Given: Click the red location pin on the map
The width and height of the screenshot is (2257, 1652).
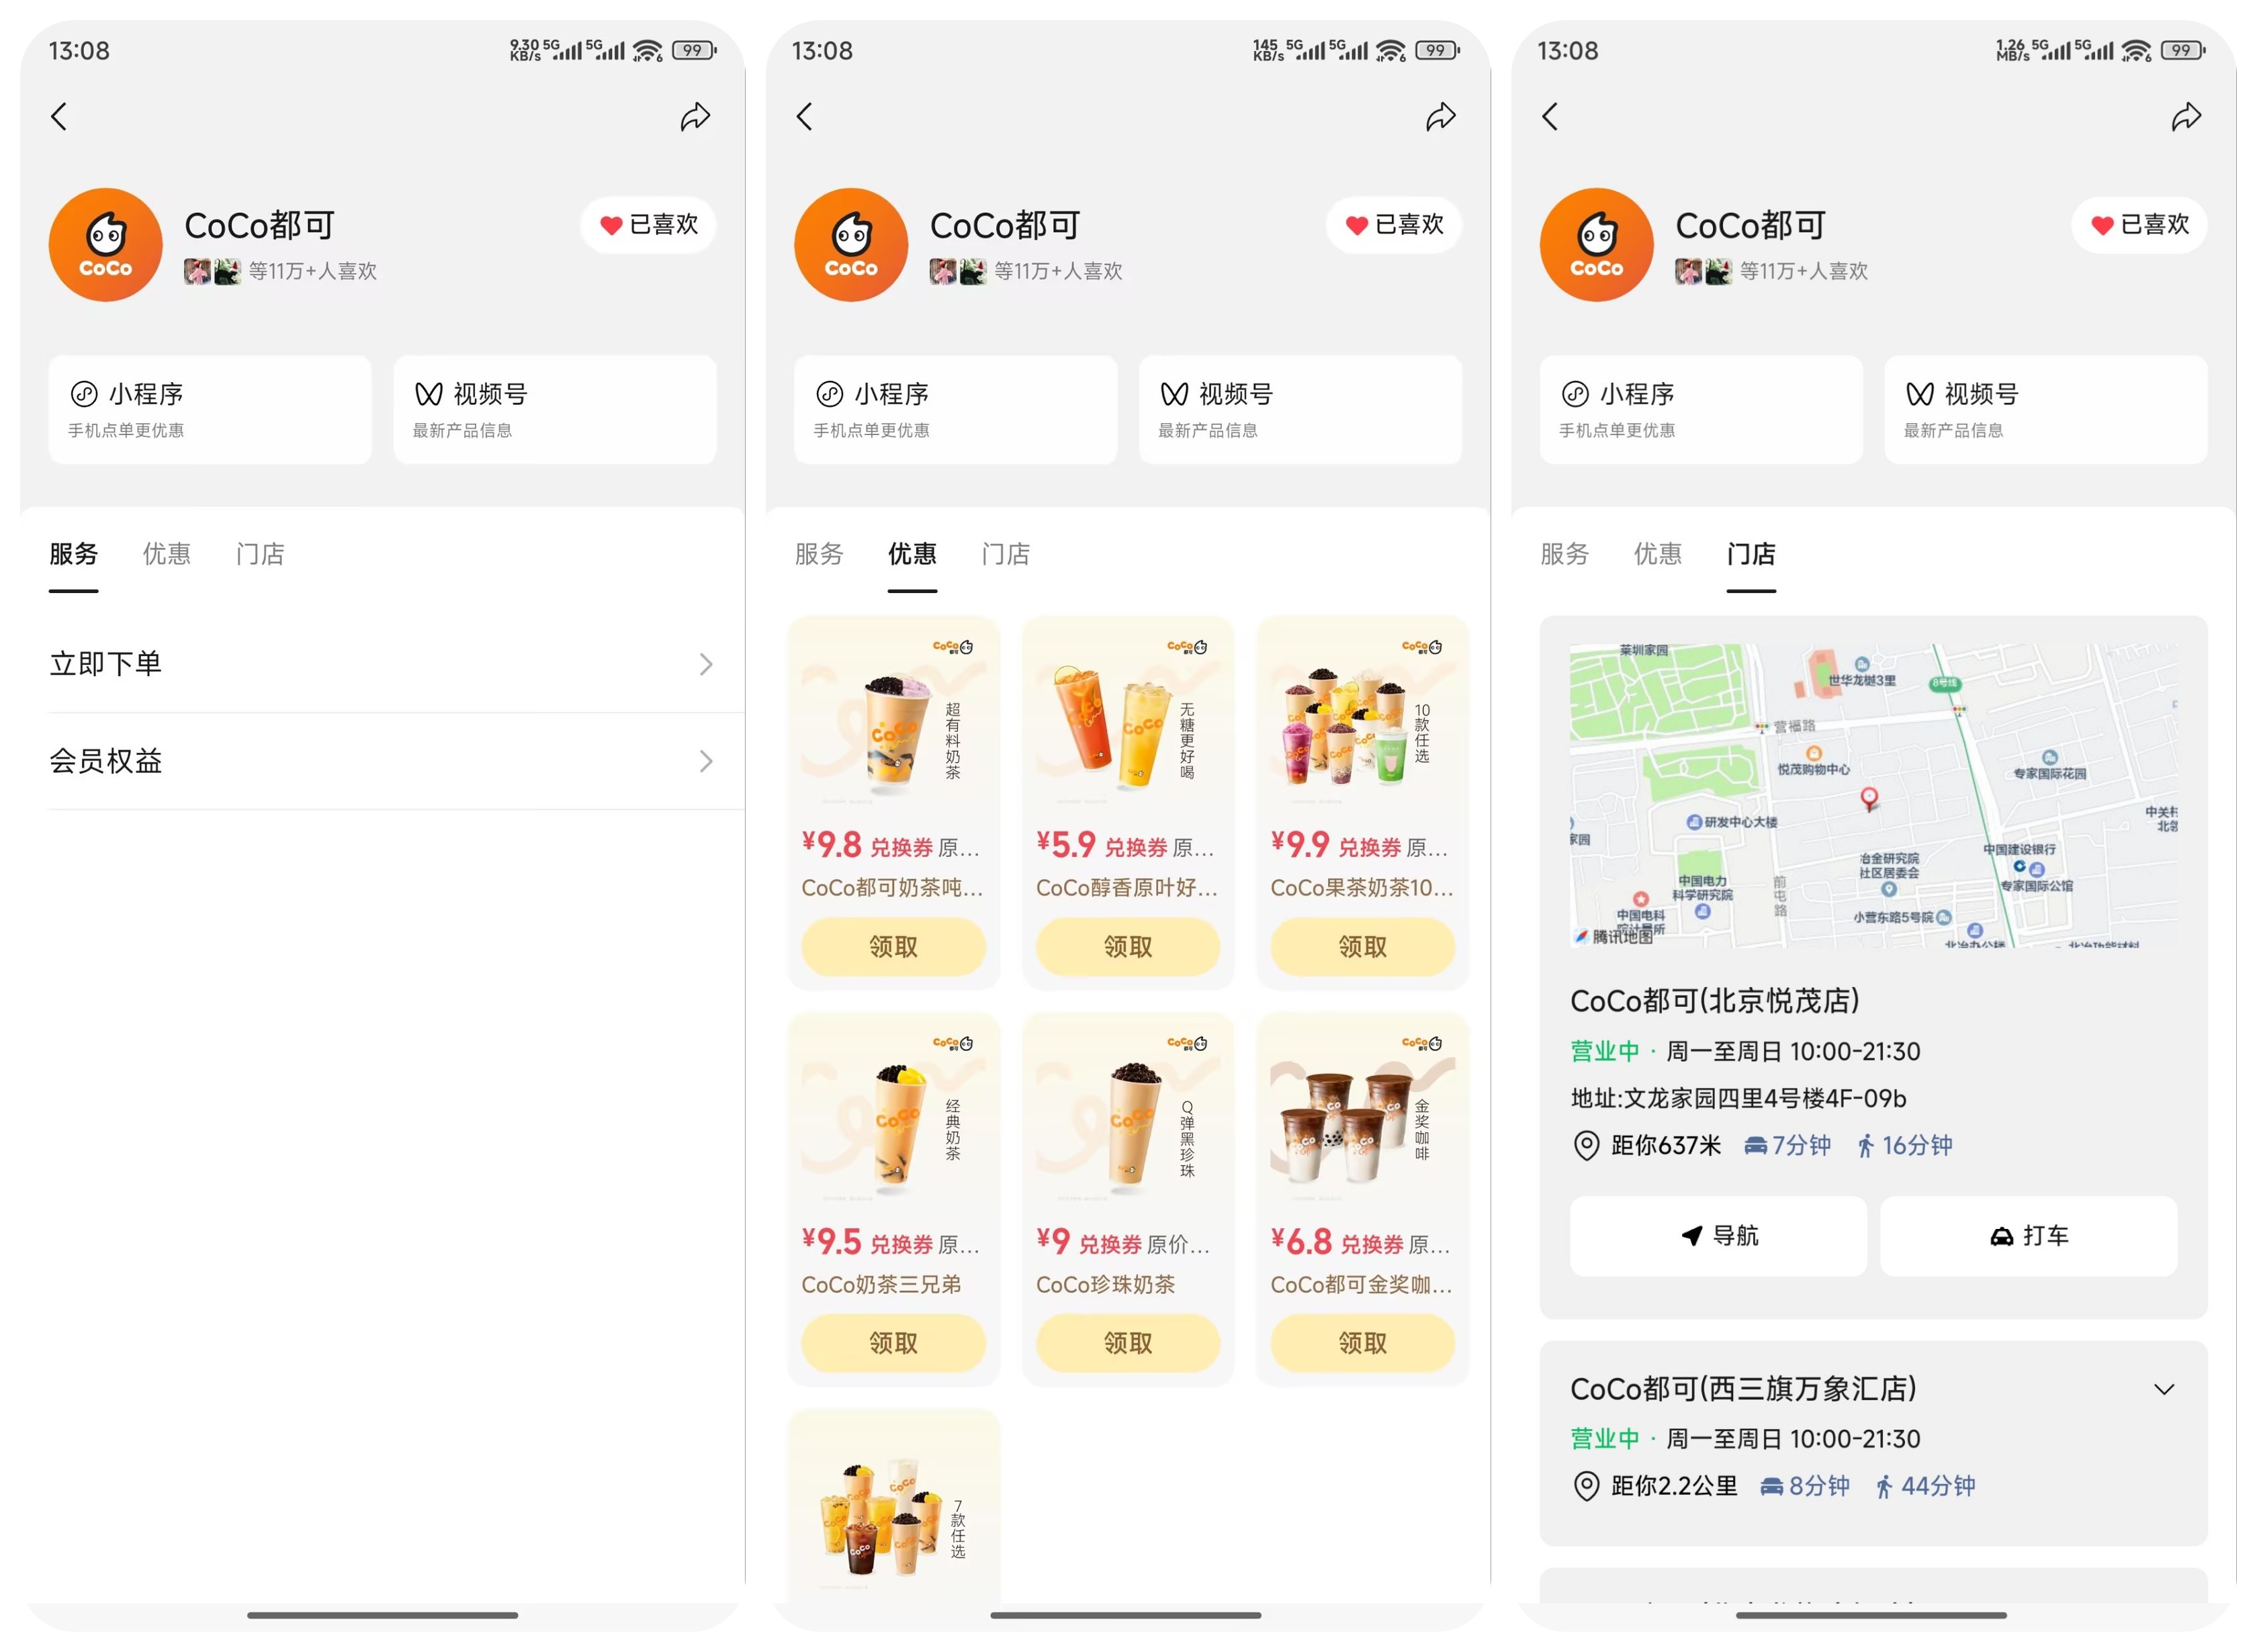Looking at the screenshot, I should 1868,797.
